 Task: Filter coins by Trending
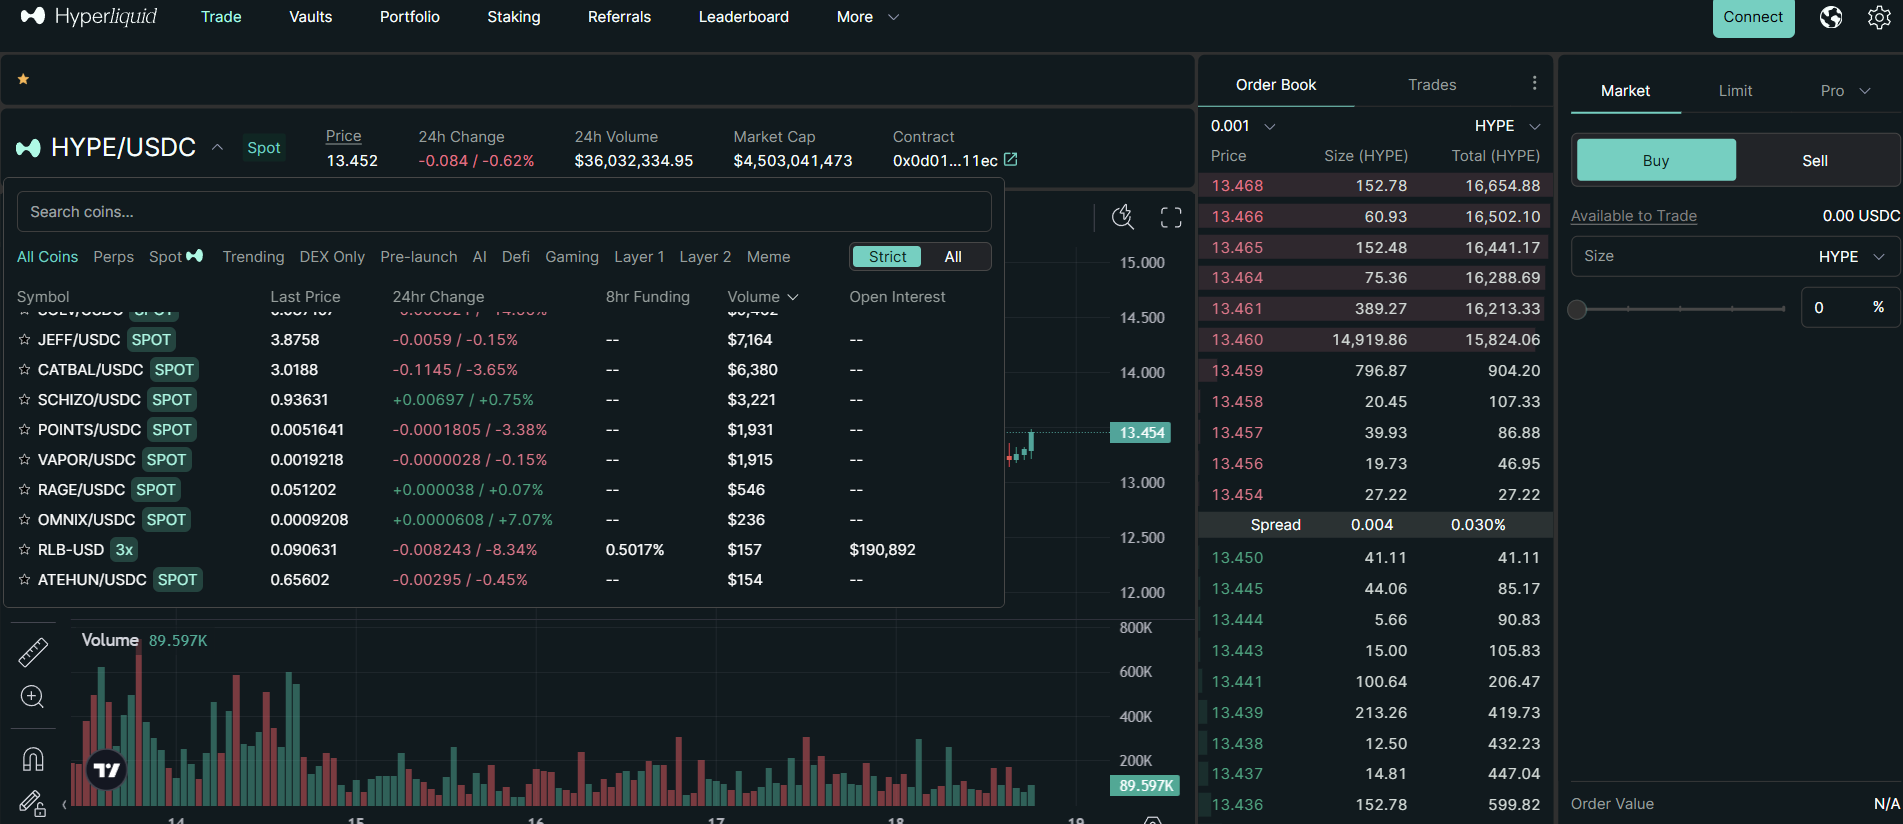pos(253,257)
